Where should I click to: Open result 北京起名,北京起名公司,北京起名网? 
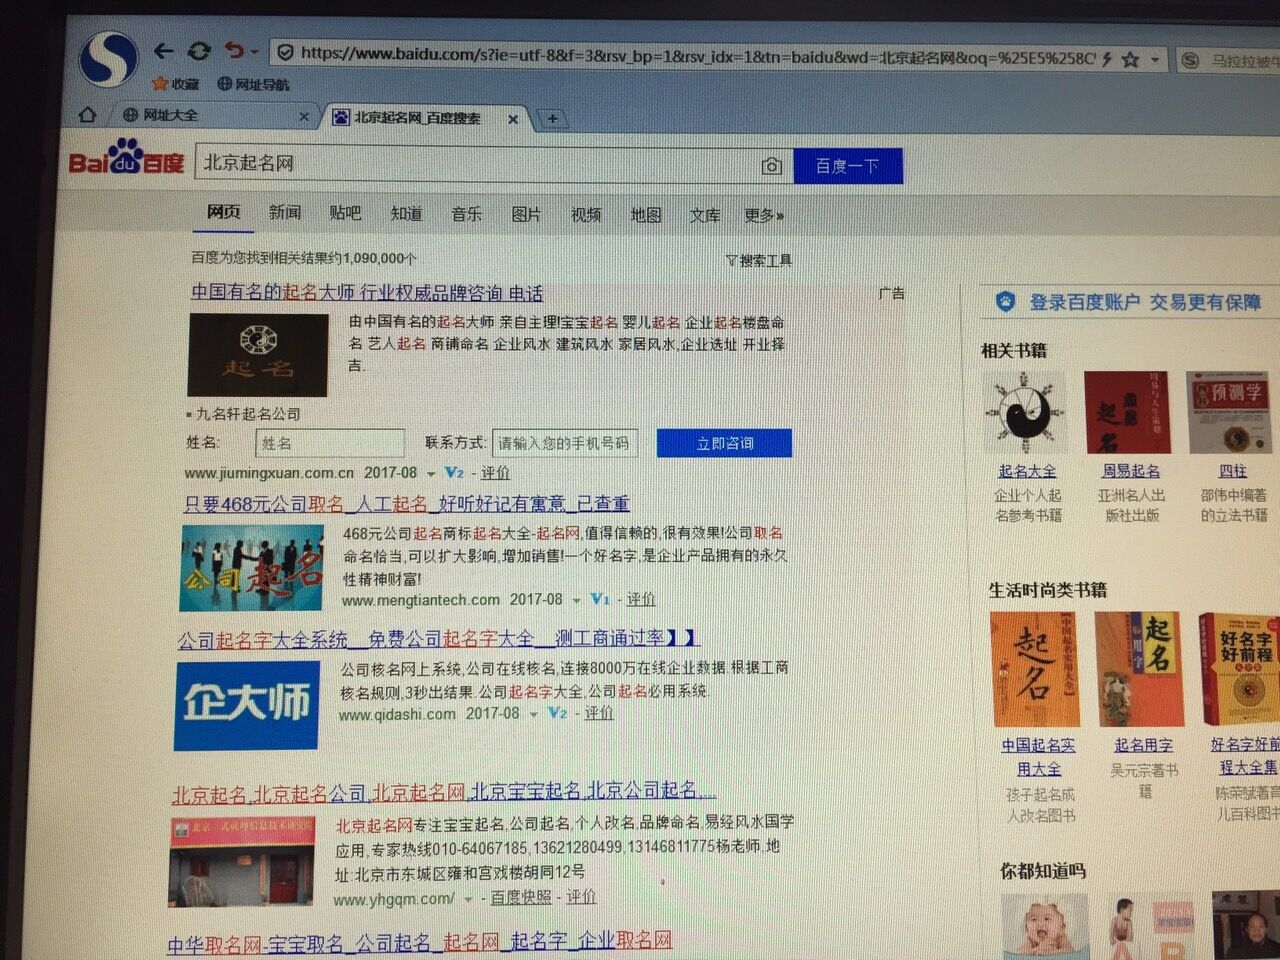click(x=444, y=792)
